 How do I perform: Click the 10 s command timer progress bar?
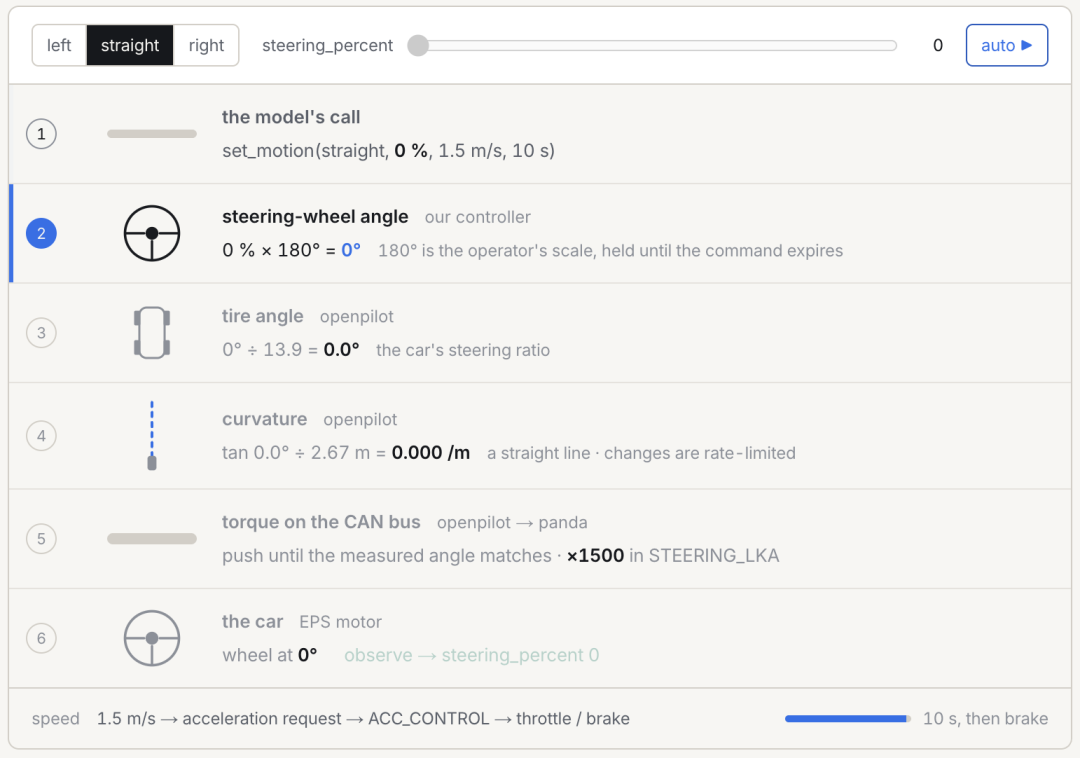pos(848,719)
